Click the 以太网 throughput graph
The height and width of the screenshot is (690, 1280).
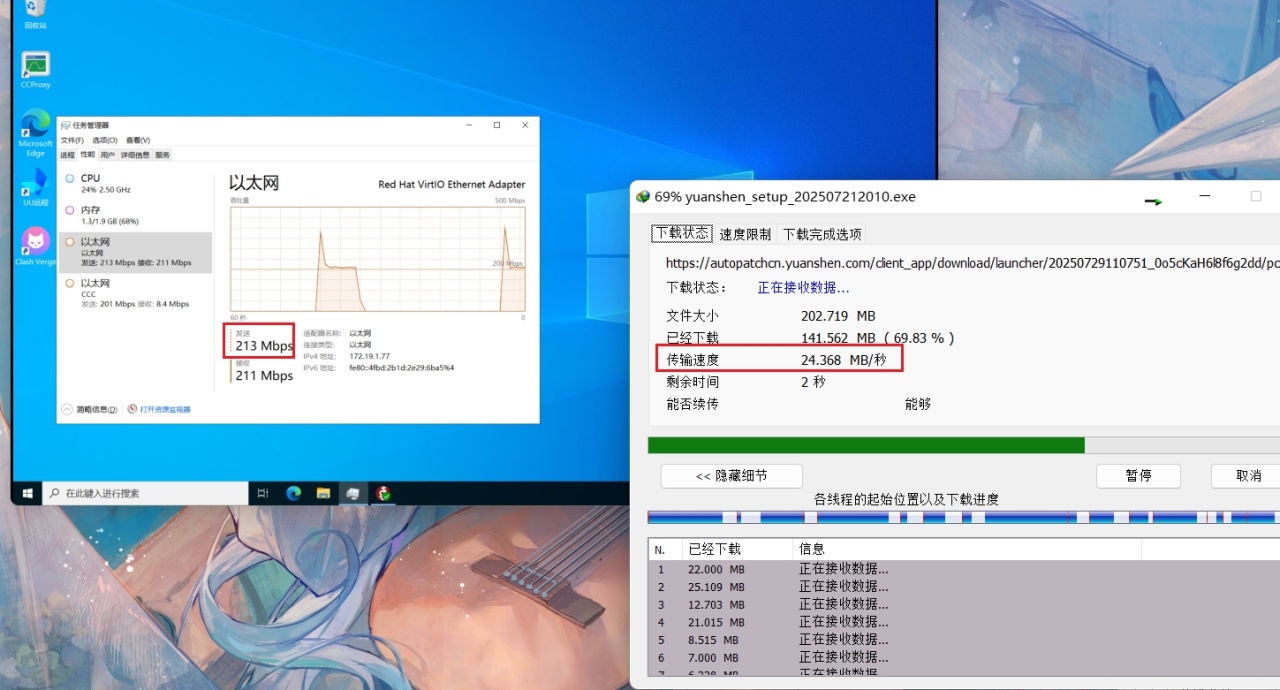(x=378, y=258)
